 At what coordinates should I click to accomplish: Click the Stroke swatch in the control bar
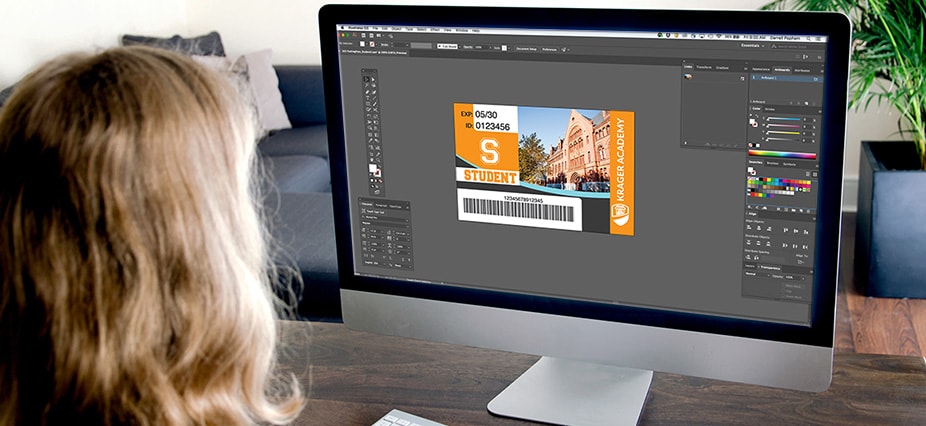coord(372,45)
